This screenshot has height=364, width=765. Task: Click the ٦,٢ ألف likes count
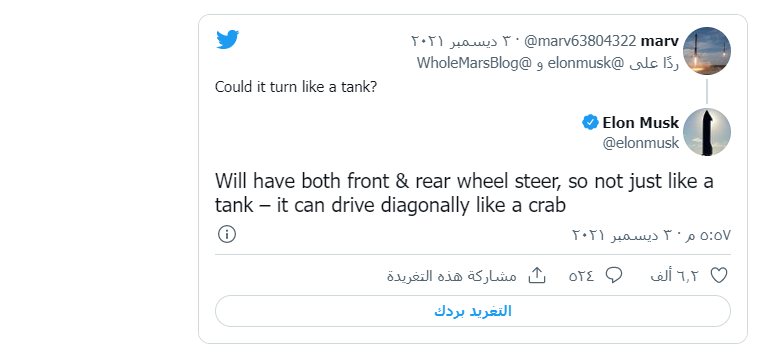(674, 276)
